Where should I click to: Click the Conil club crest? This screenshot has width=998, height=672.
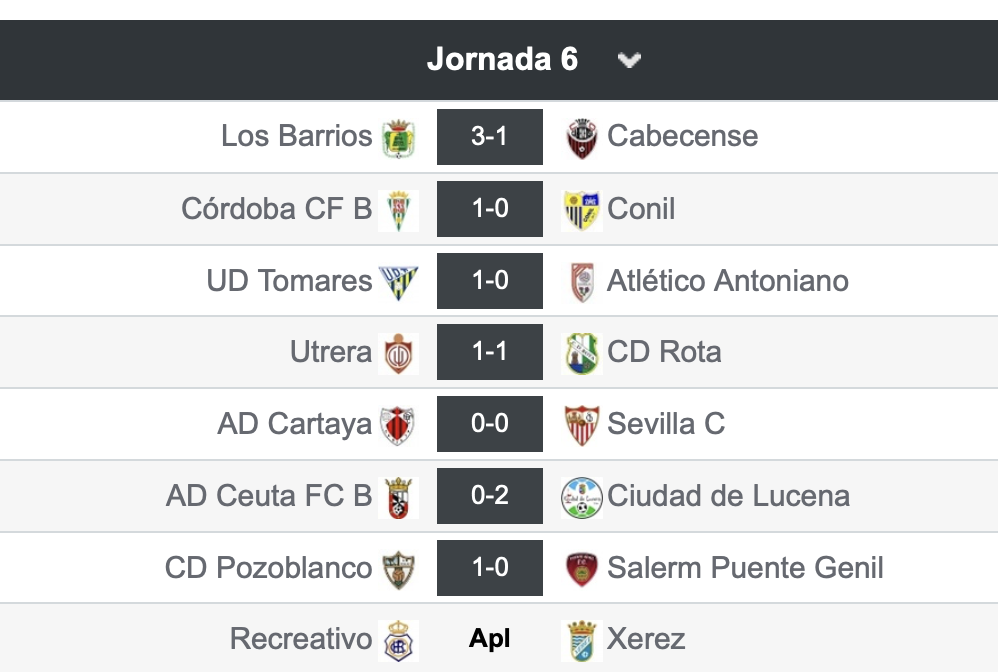click(x=582, y=210)
